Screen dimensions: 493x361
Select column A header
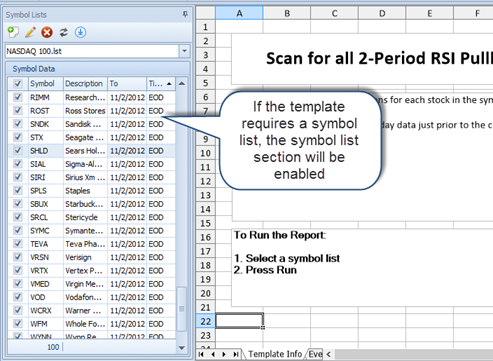239,13
